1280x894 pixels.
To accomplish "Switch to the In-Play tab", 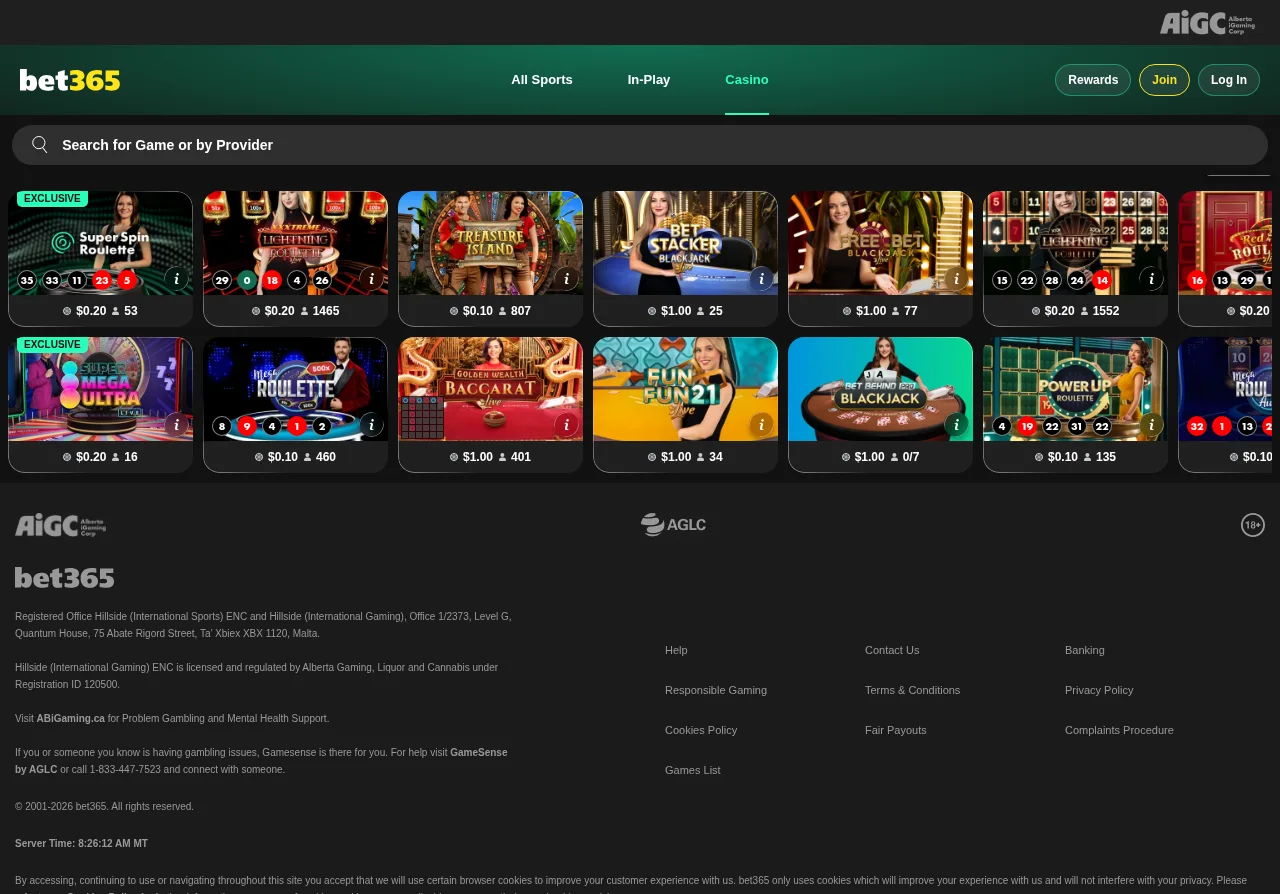I will coord(649,80).
